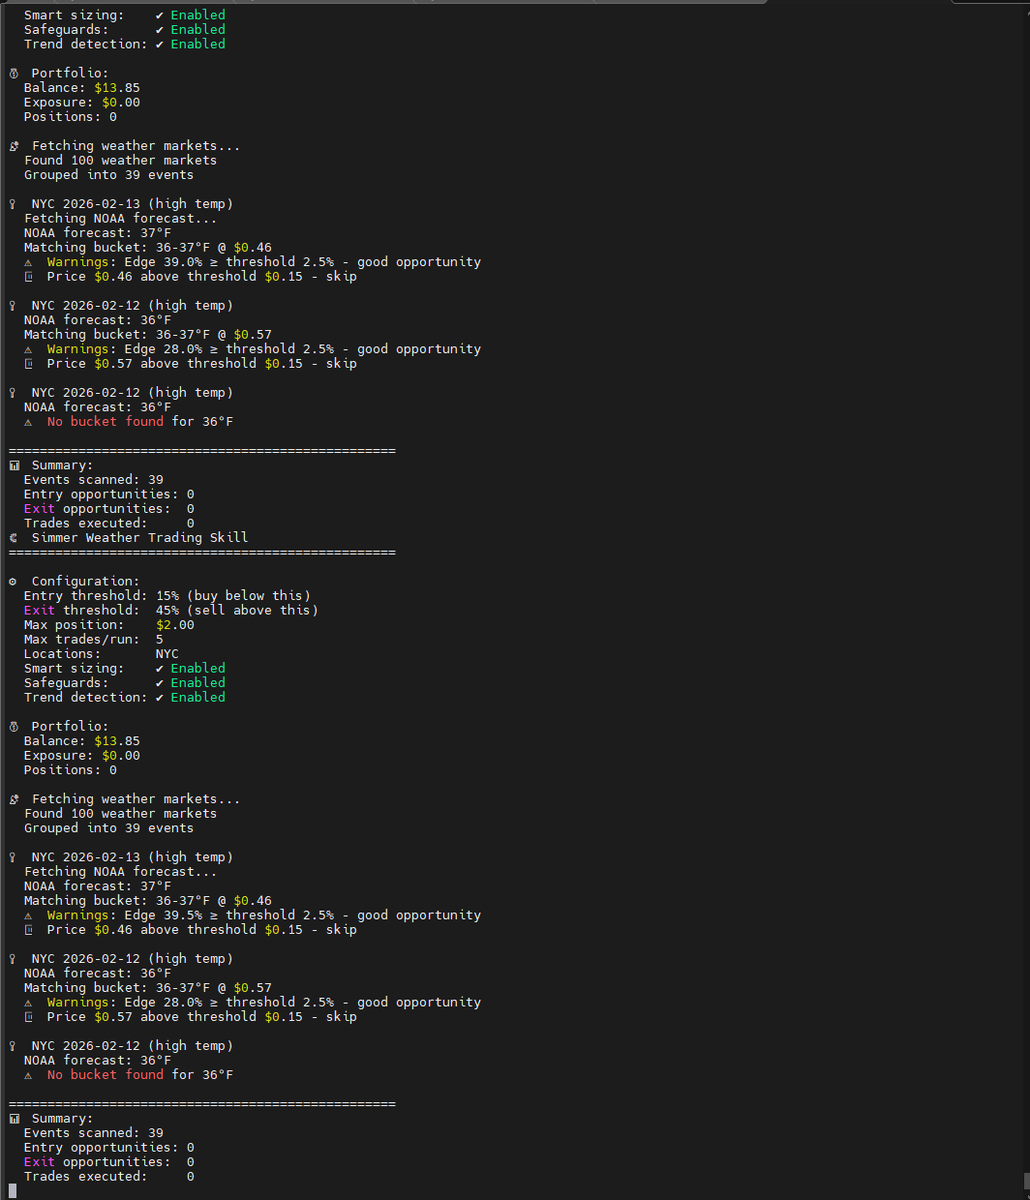Click "15% (buy below this)" value
This screenshot has height=1200, width=1030.
pyautogui.click(x=233, y=596)
